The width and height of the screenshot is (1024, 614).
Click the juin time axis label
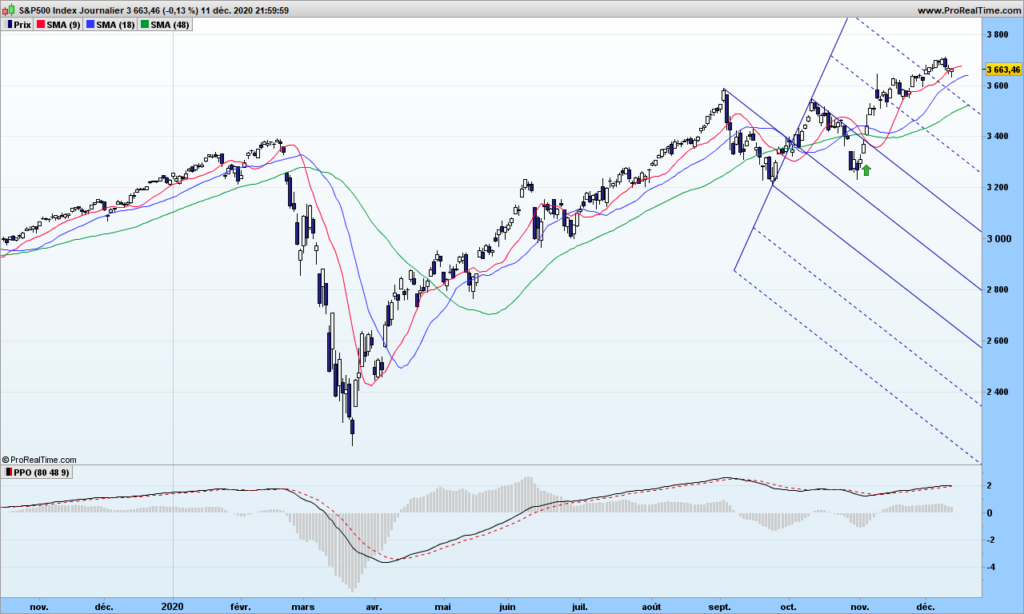pos(507,607)
